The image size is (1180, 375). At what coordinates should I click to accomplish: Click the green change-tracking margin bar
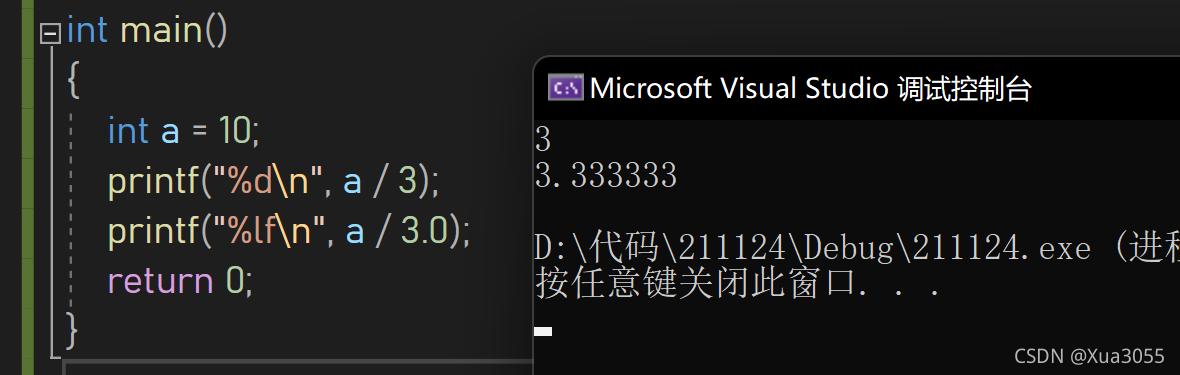tap(29, 188)
